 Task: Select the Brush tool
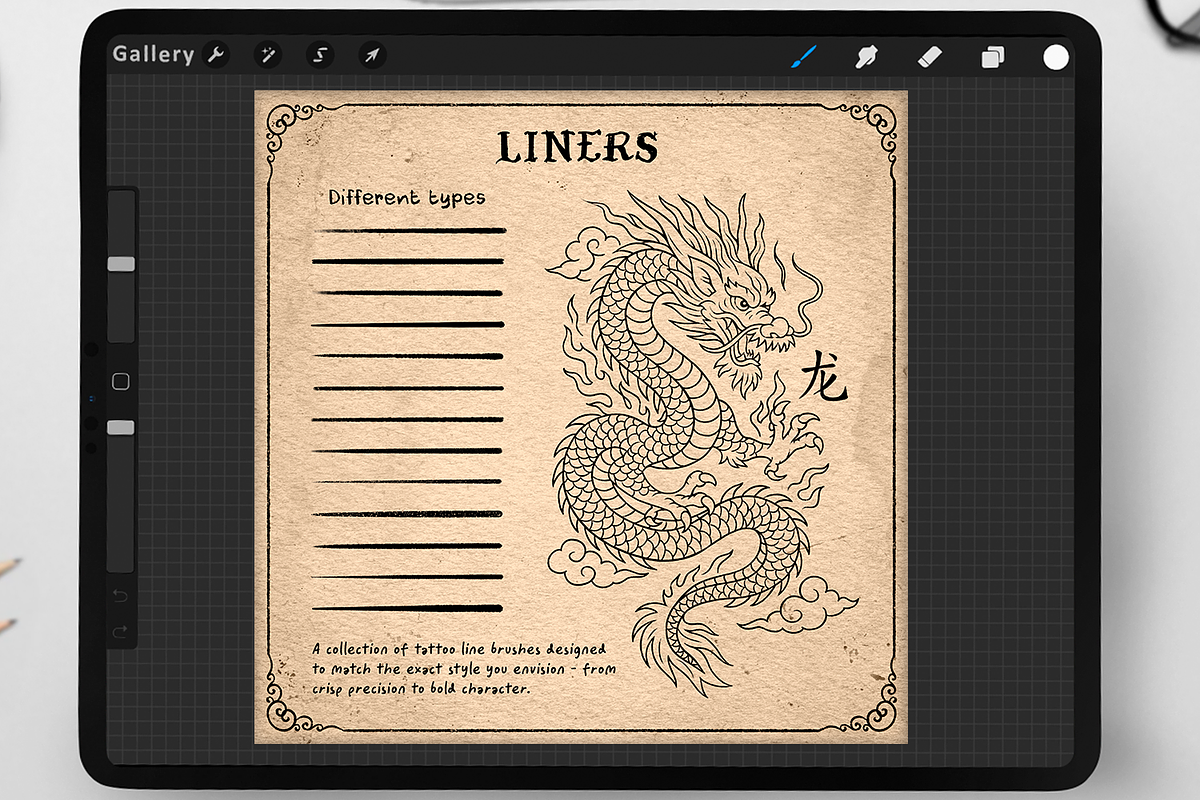803,56
